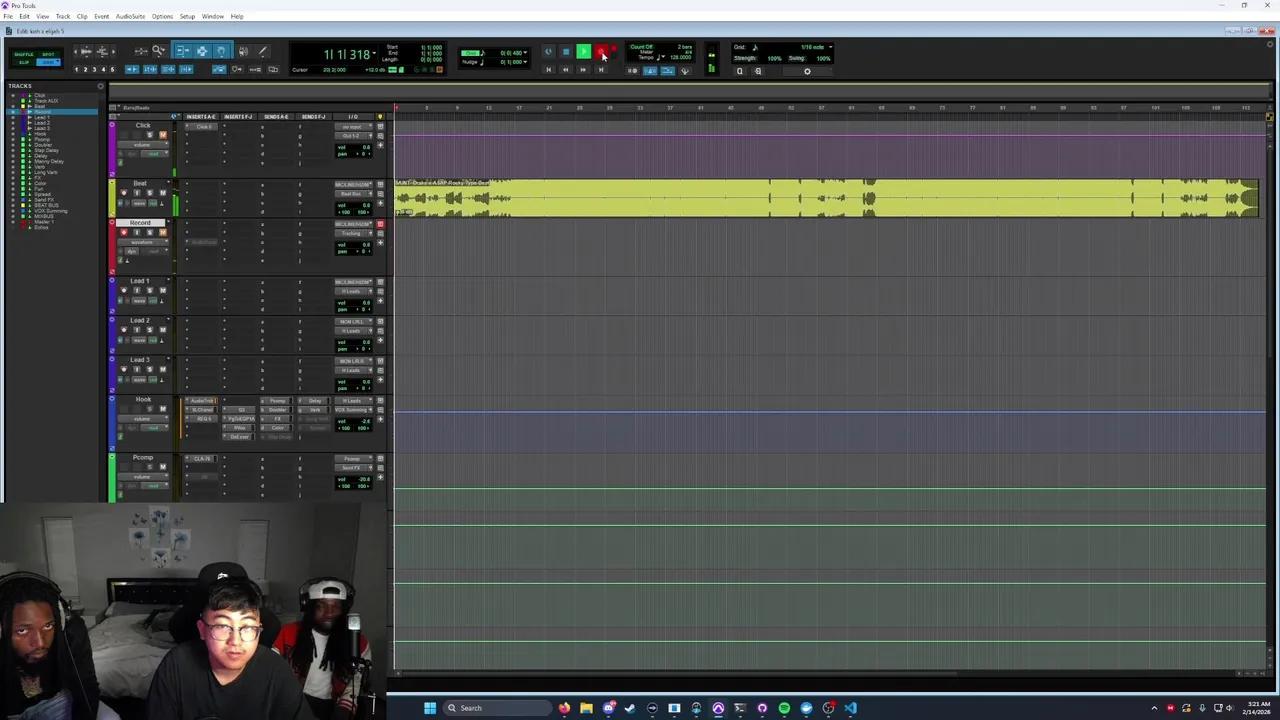The width and height of the screenshot is (1280, 720).
Task: Open the Track menu
Action: point(63,16)
